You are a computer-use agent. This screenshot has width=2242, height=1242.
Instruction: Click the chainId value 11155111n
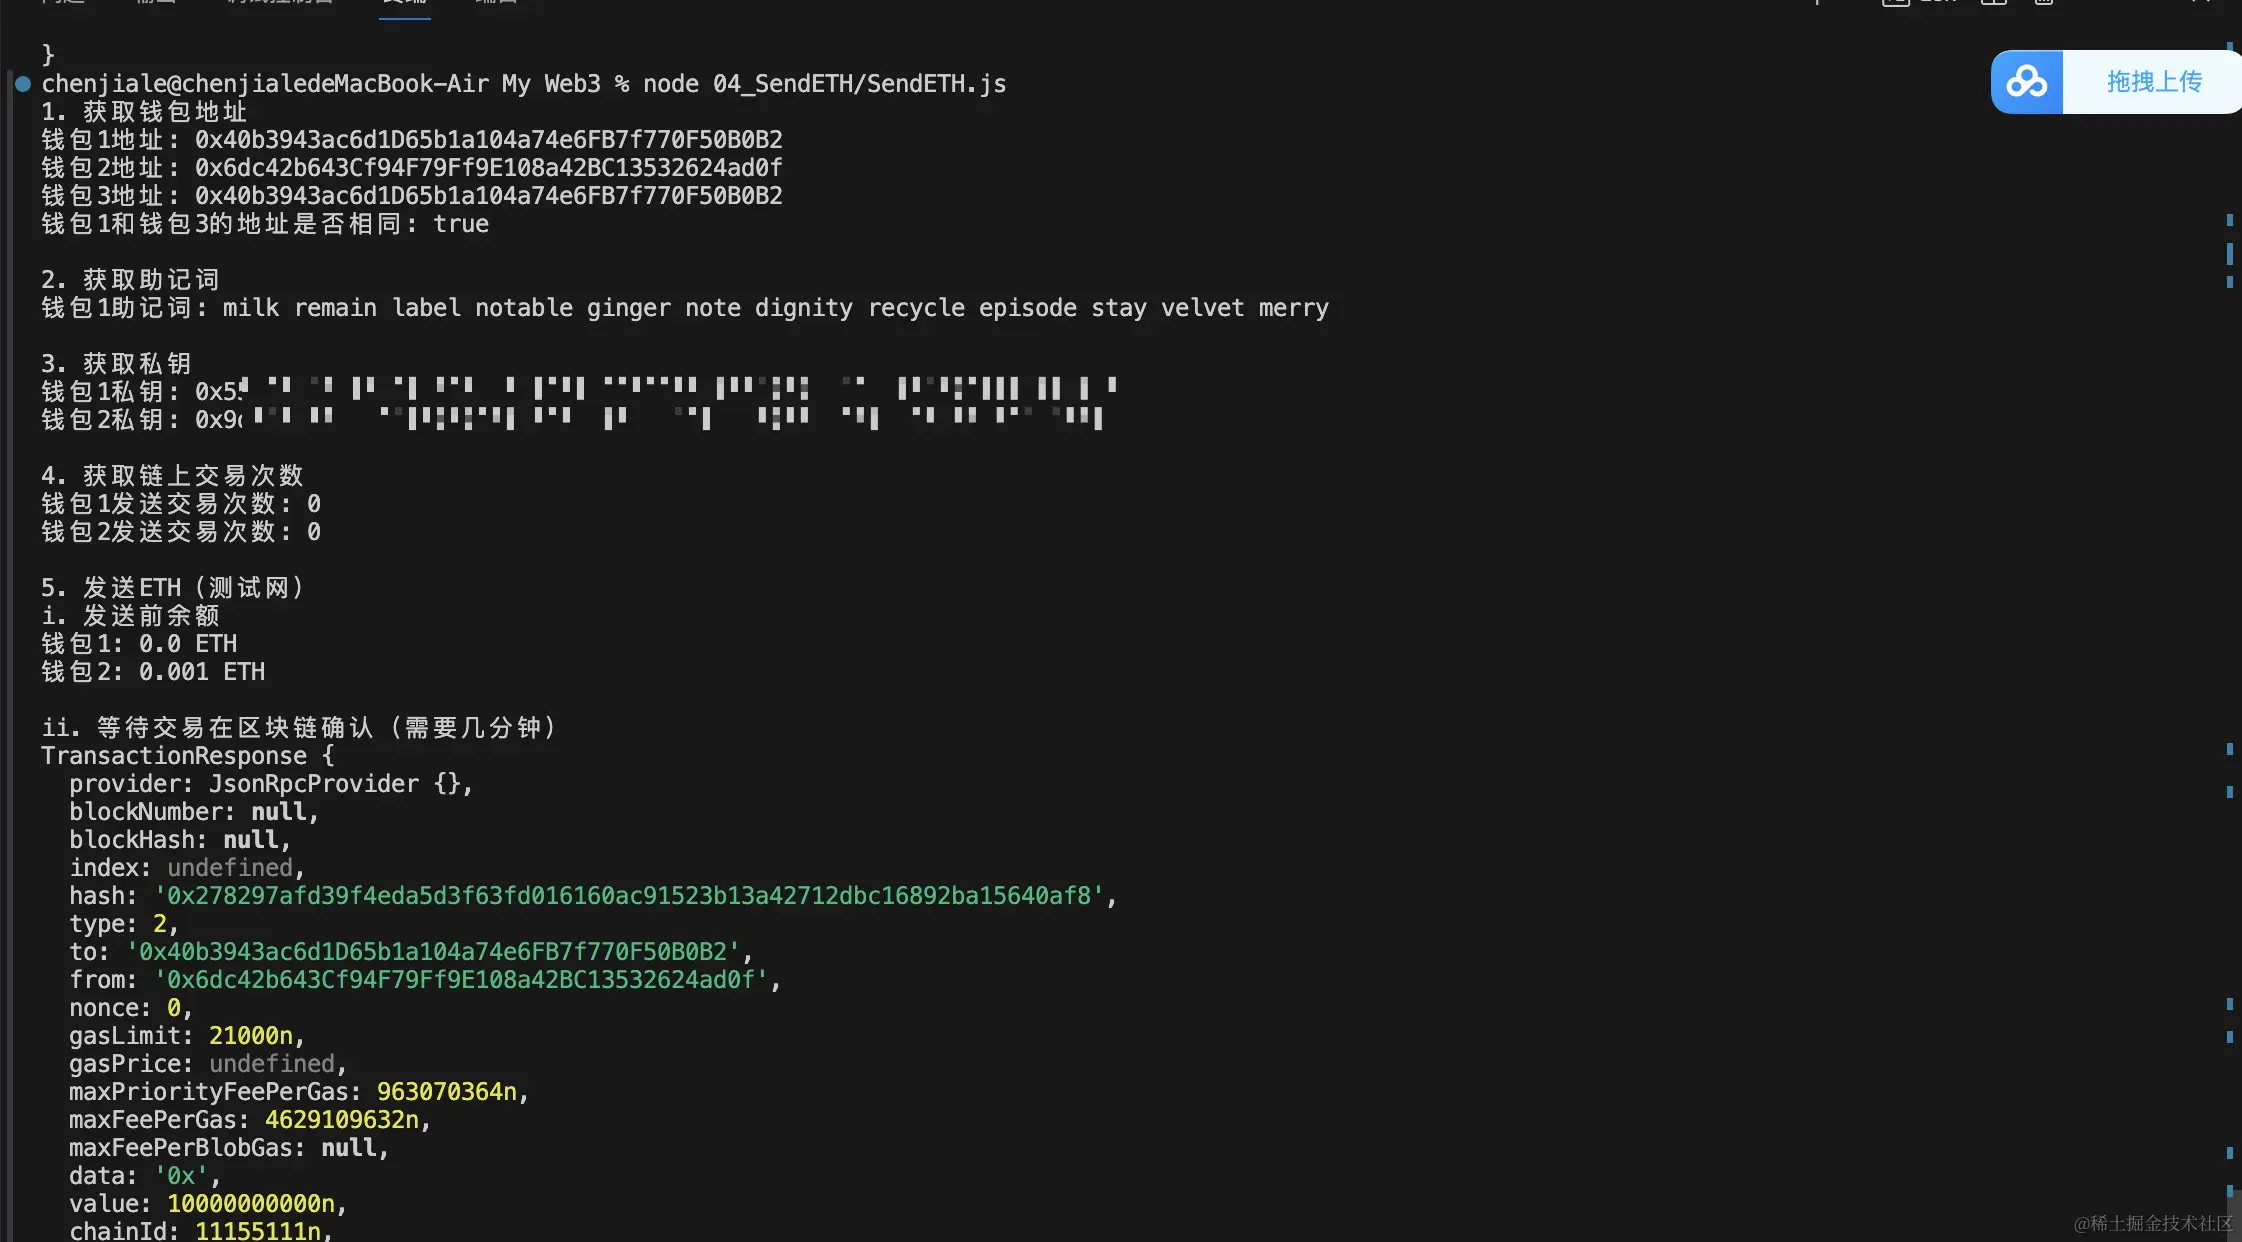pyautogui.click(x=258, y=1231)
